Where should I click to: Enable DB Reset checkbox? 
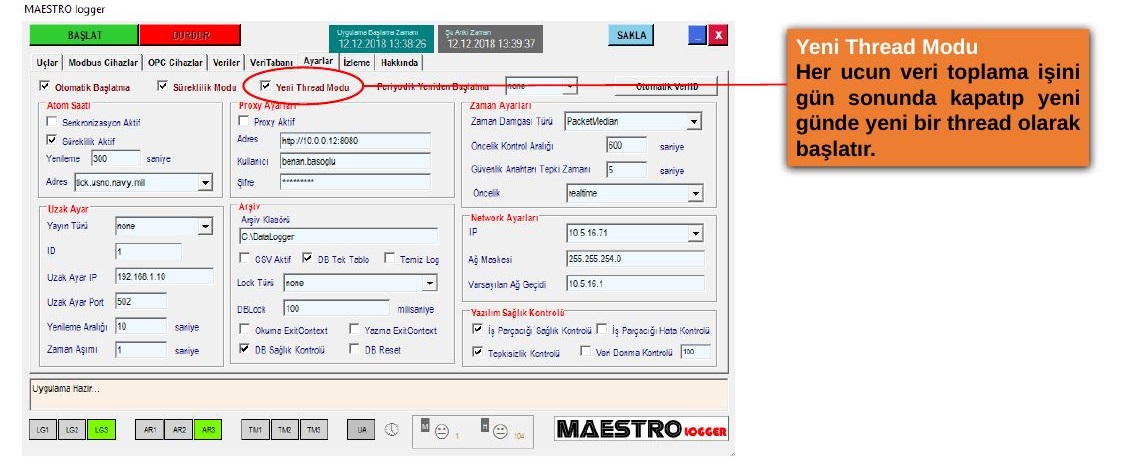(354, 349)
